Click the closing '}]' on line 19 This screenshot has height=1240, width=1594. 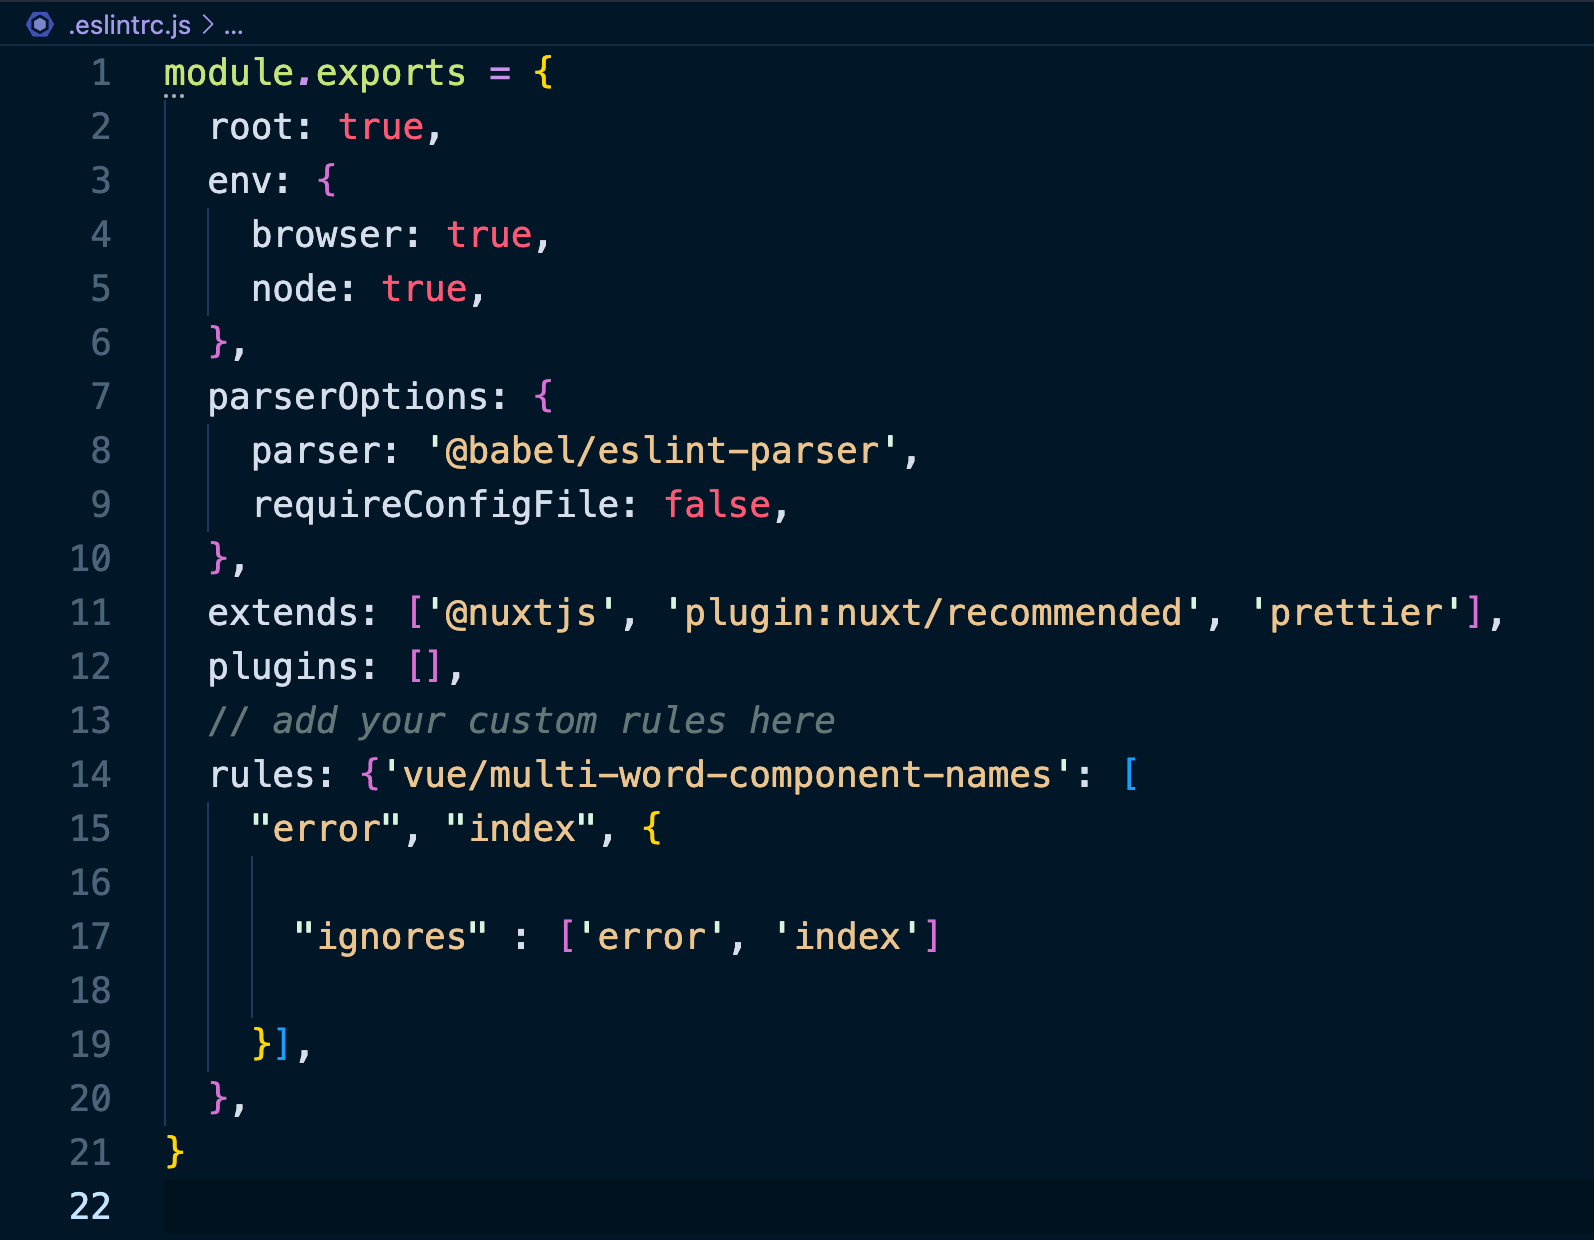click(x=272, y=1044)
